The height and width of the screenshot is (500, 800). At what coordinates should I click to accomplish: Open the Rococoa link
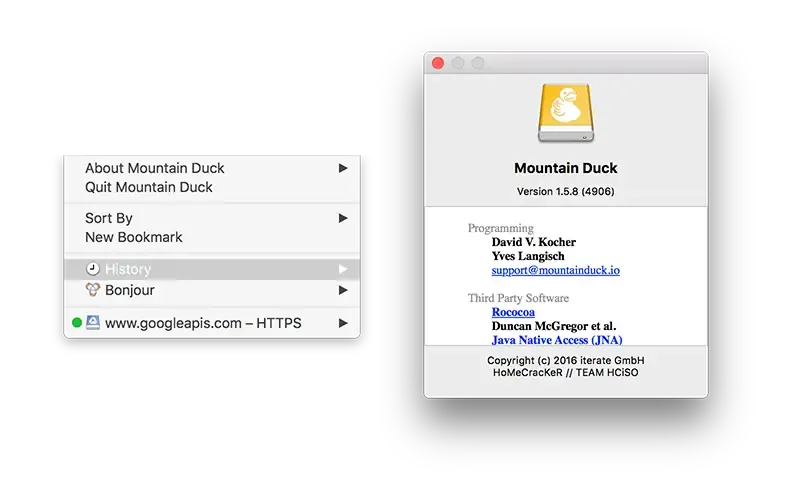[513, 312]
